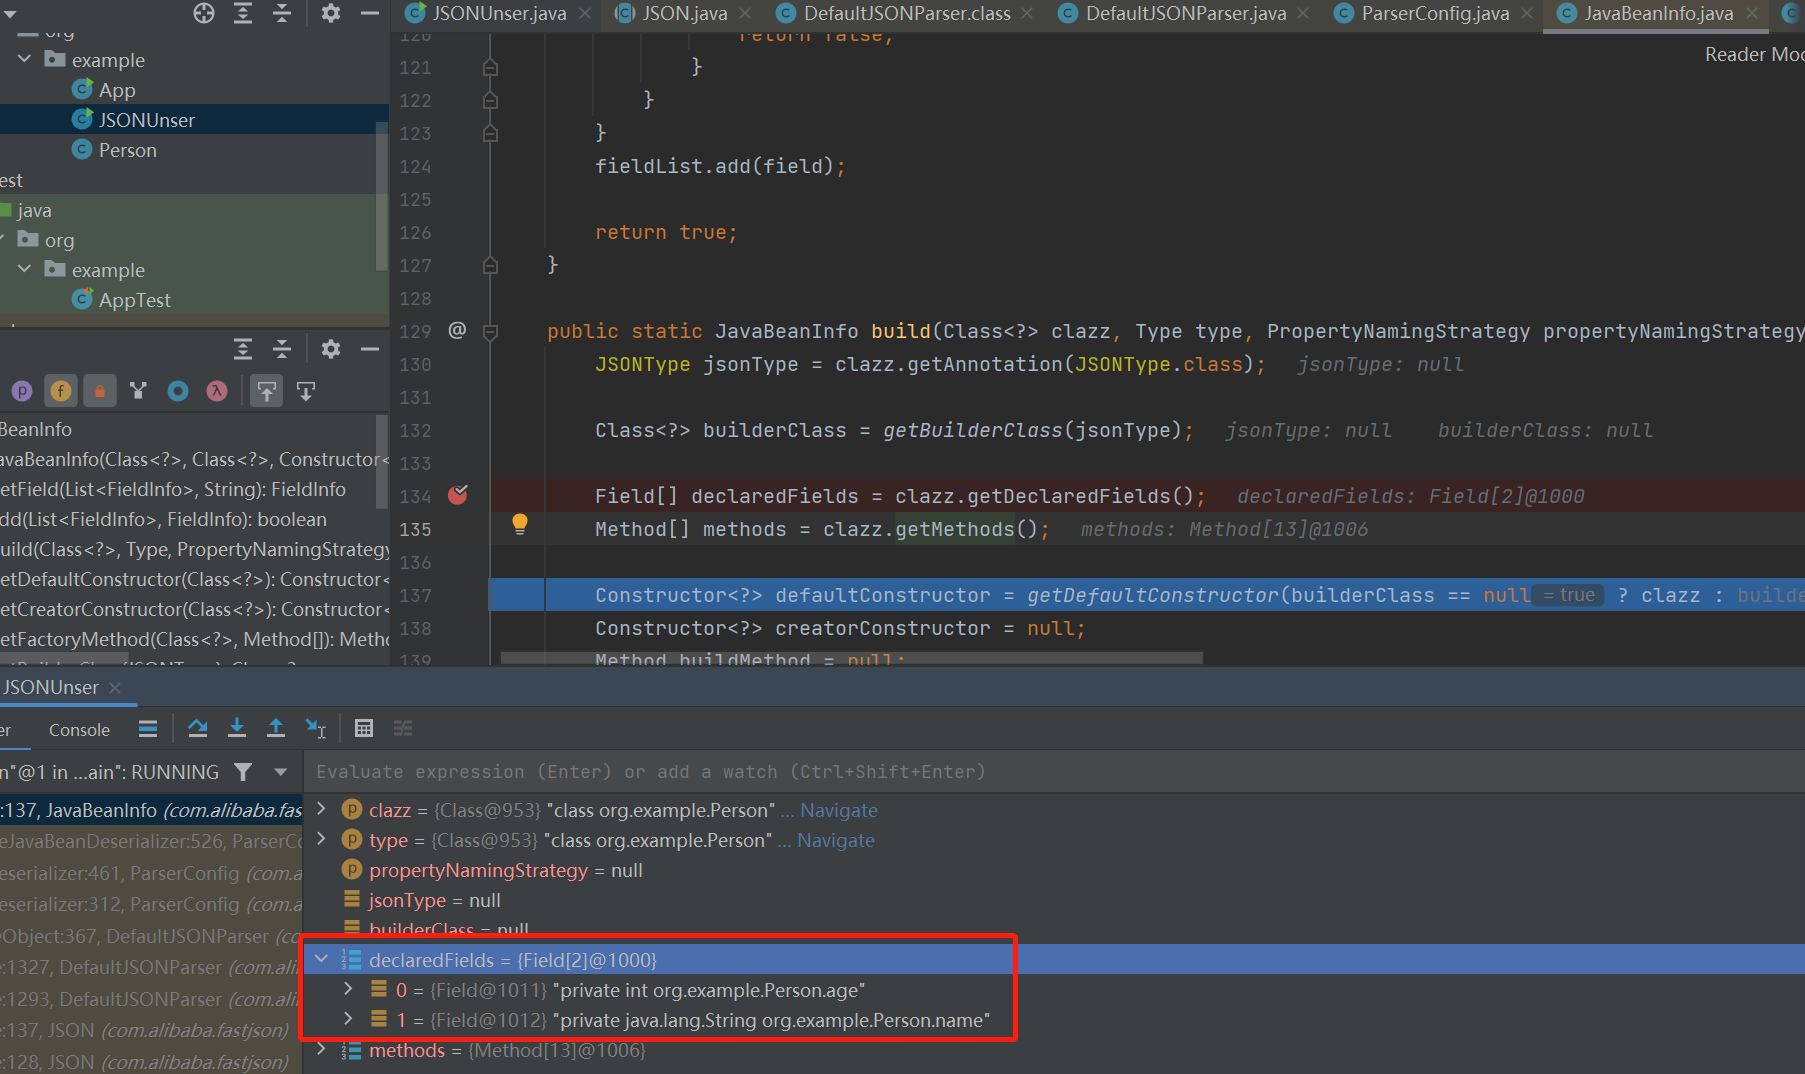Open the Evaluate Expression calculator icon
This screenshot has height=1074, width=1805.
tap(364, 728)
